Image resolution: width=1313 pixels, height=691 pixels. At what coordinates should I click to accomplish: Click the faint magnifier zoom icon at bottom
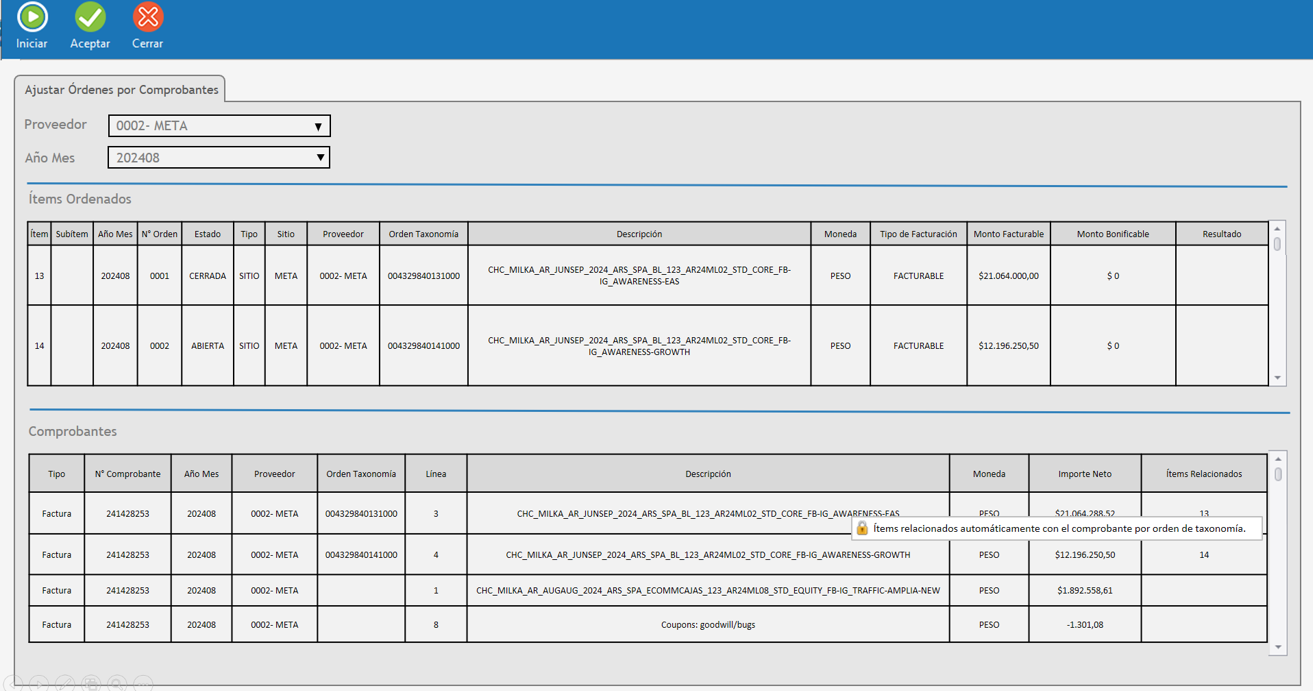click(x=118, y=684)
